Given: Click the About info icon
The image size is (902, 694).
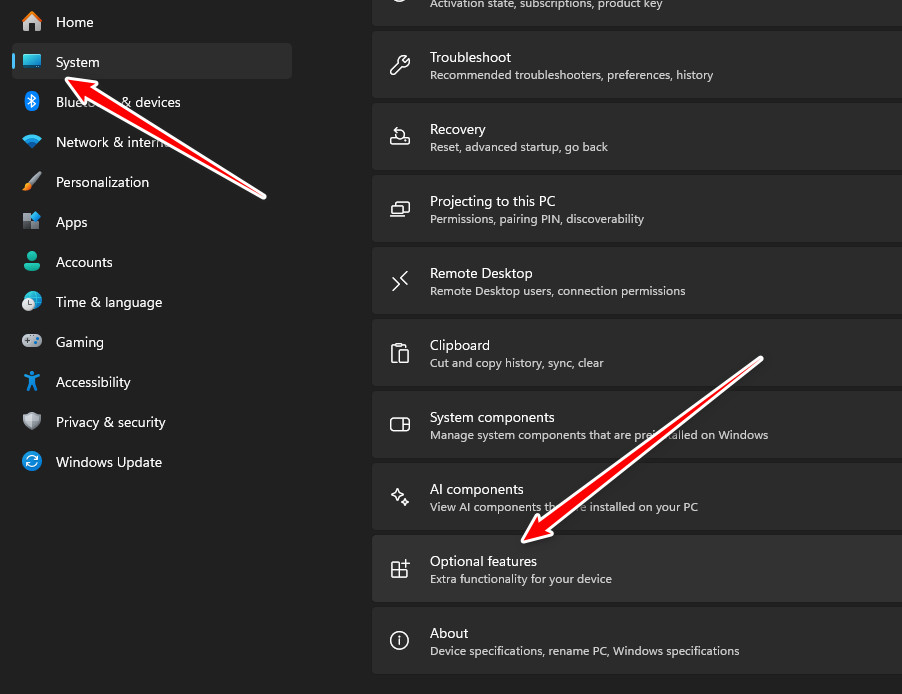Looking at the screenshot, I should point(400,641).
